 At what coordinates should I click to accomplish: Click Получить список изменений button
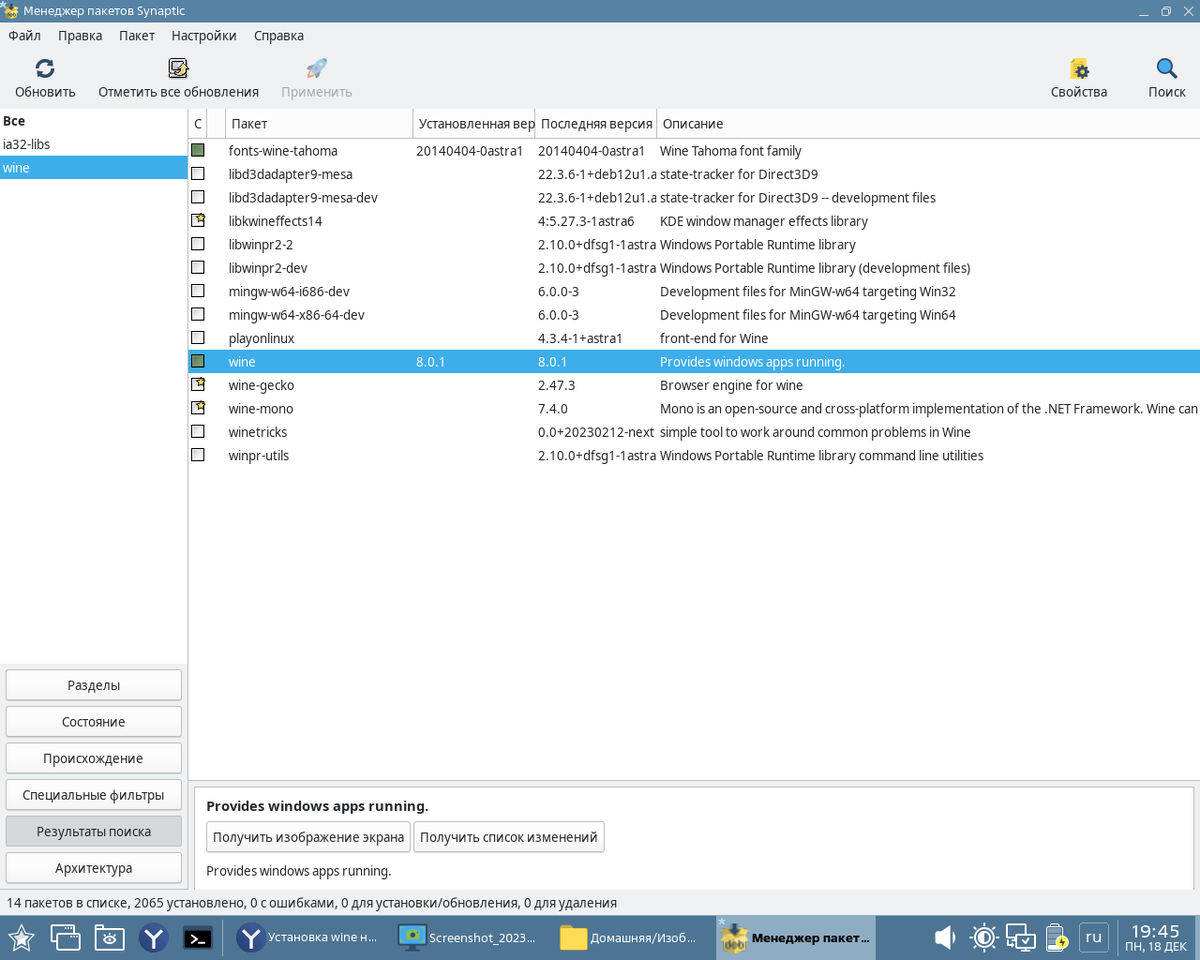click(509, 837)
